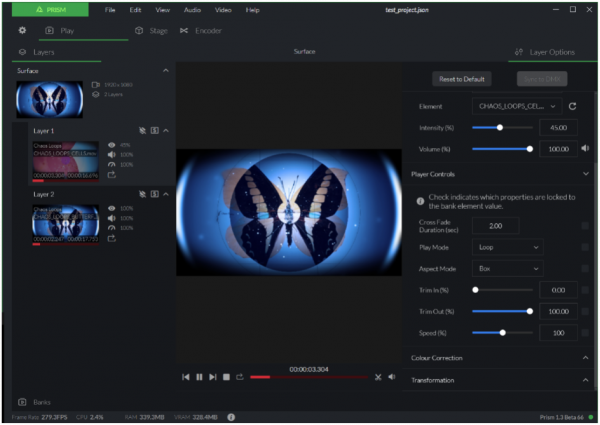
Task: Check the Trim In lock box
Action: (585, 290)
